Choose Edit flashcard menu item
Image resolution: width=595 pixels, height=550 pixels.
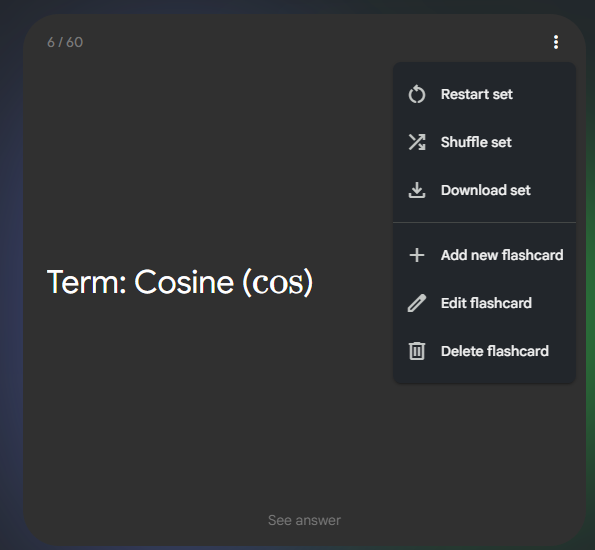pos(484,303)
